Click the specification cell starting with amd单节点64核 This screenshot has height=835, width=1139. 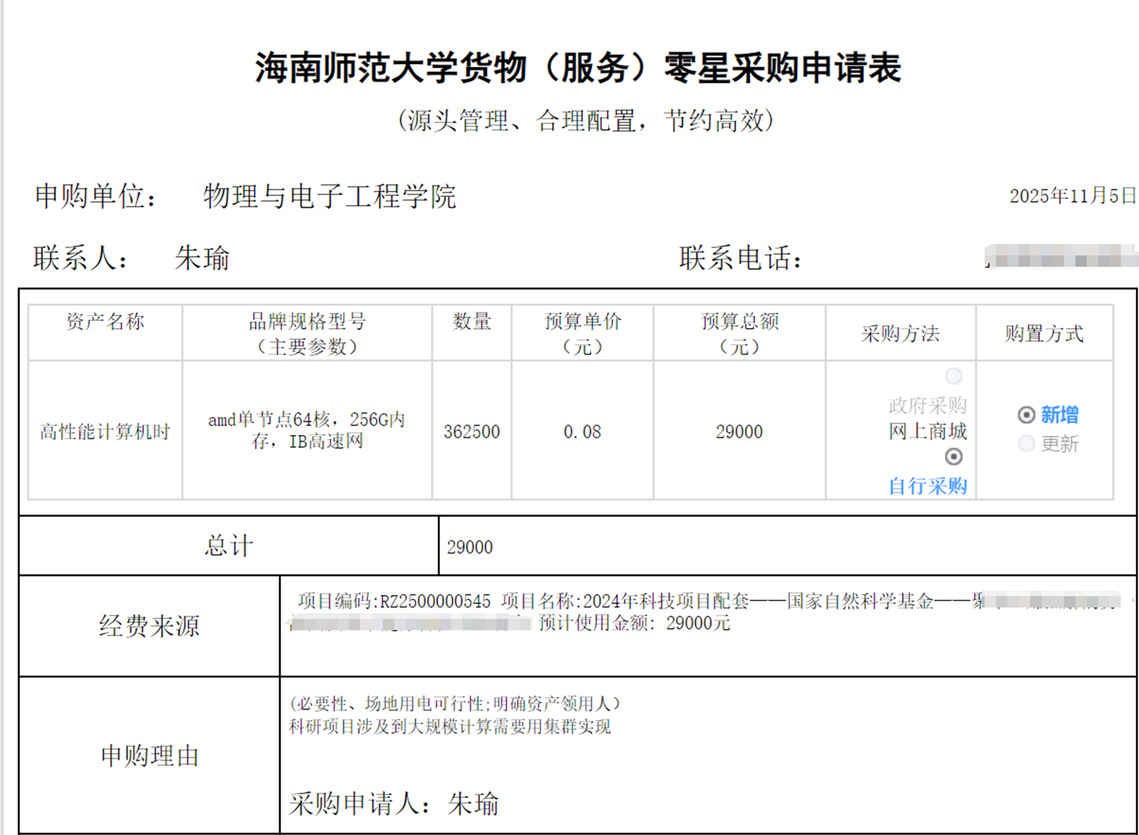point(306,430)
